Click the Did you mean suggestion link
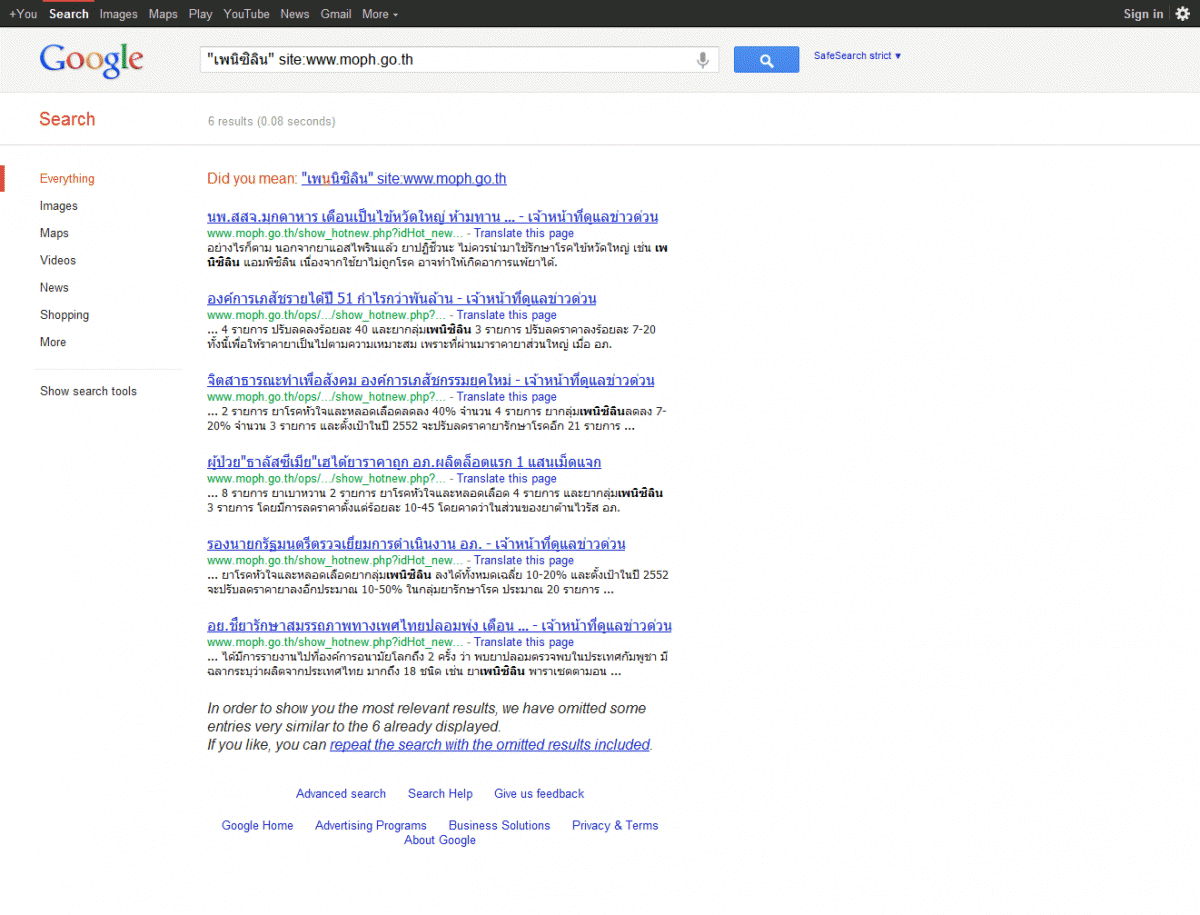Screen dimensions: 1200x915 pyautogui.click(x=404, y=179)
